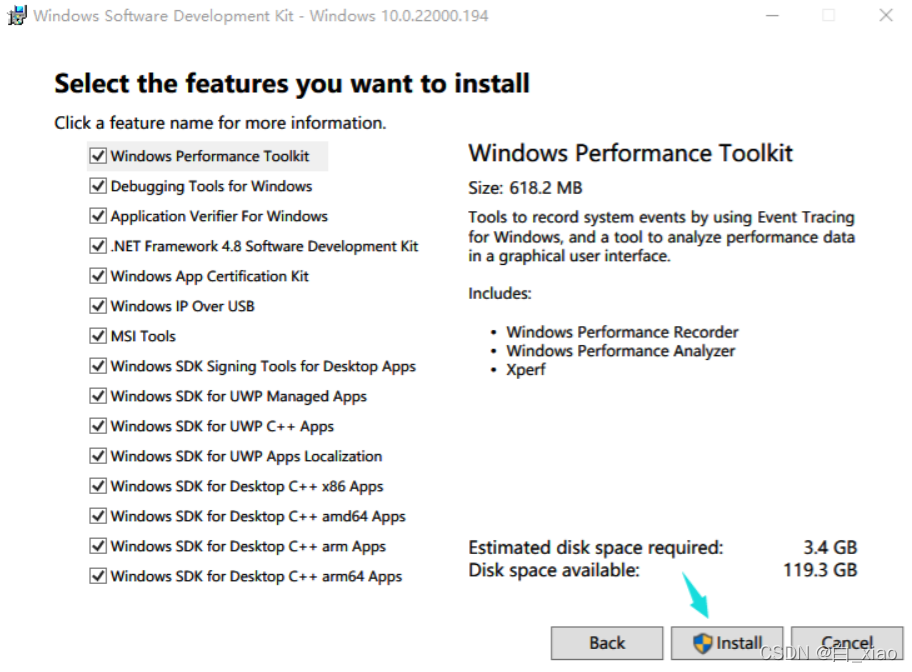The height and width of the screenshot is (672, 912).
Task: Disable Windows IP Over USB
Action: 97,306
